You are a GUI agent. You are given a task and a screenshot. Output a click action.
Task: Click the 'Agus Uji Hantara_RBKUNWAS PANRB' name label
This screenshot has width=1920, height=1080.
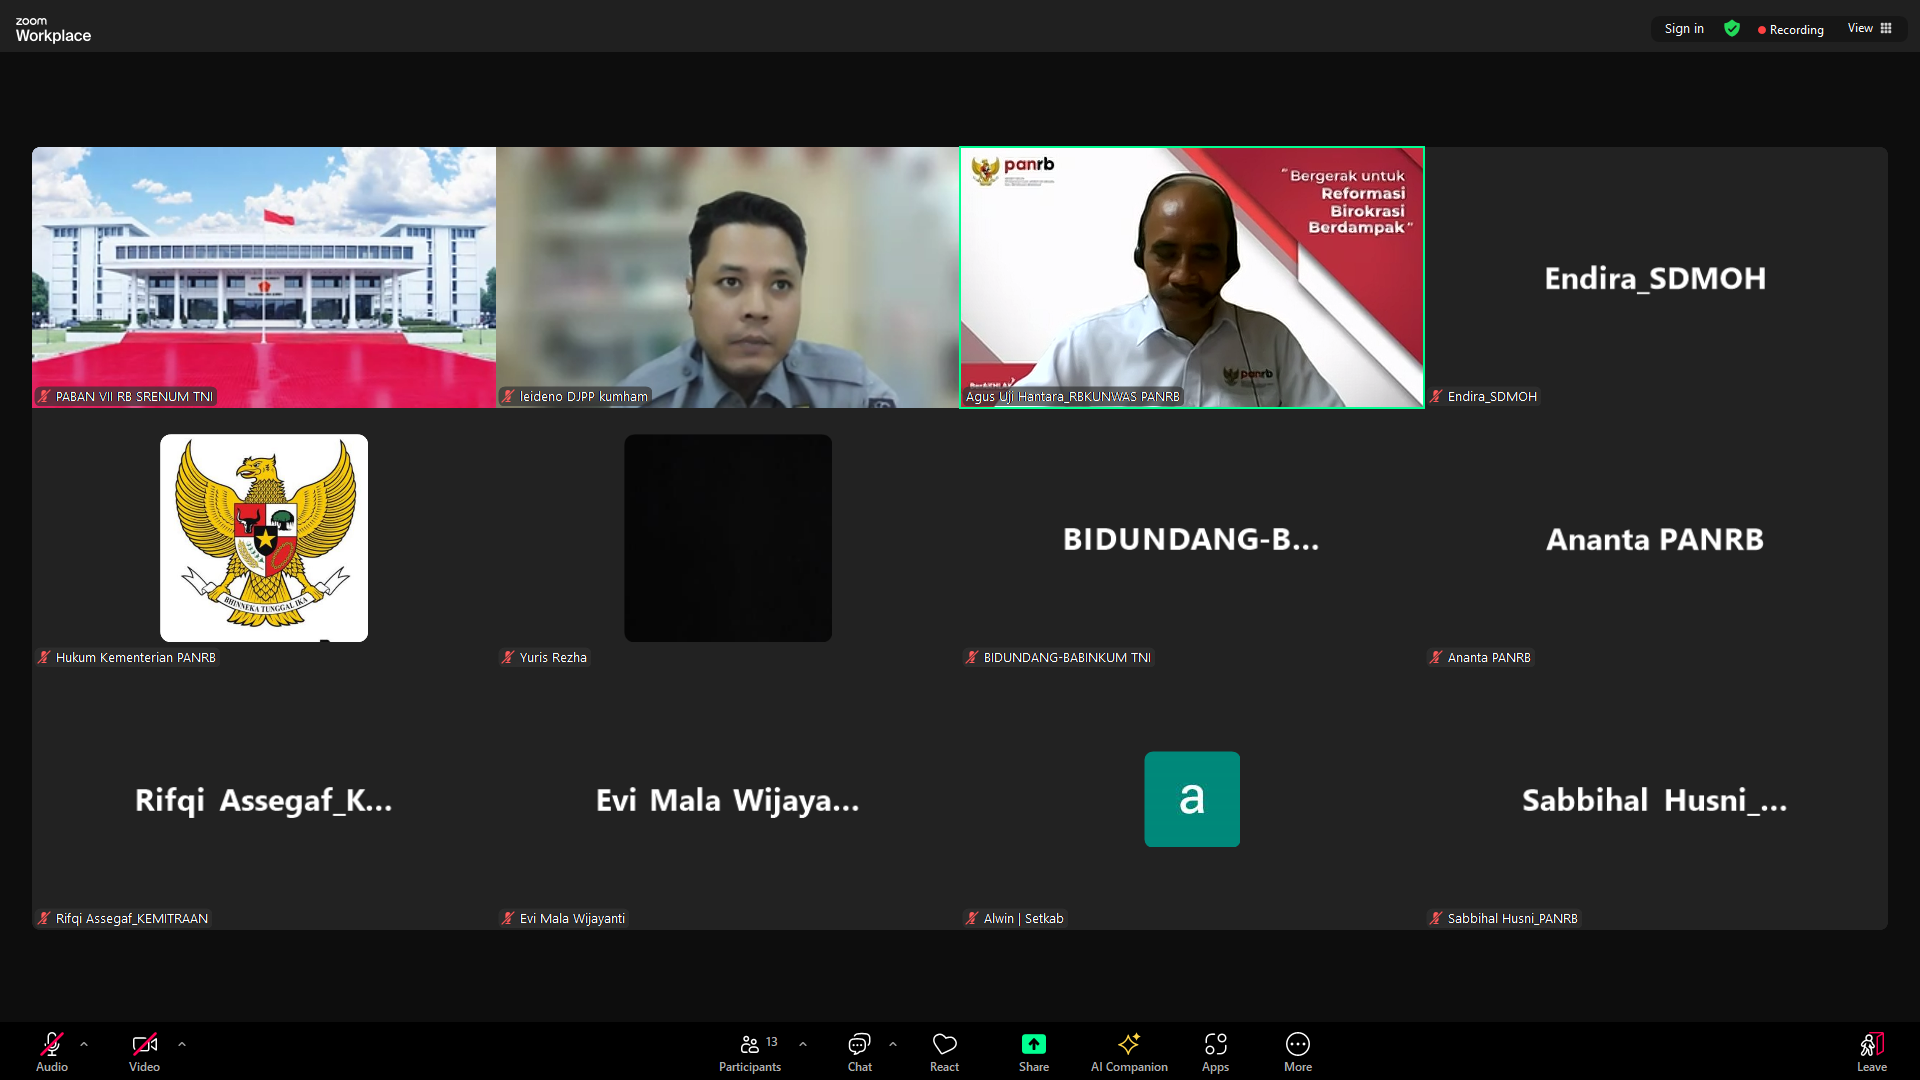(1073, 397)
